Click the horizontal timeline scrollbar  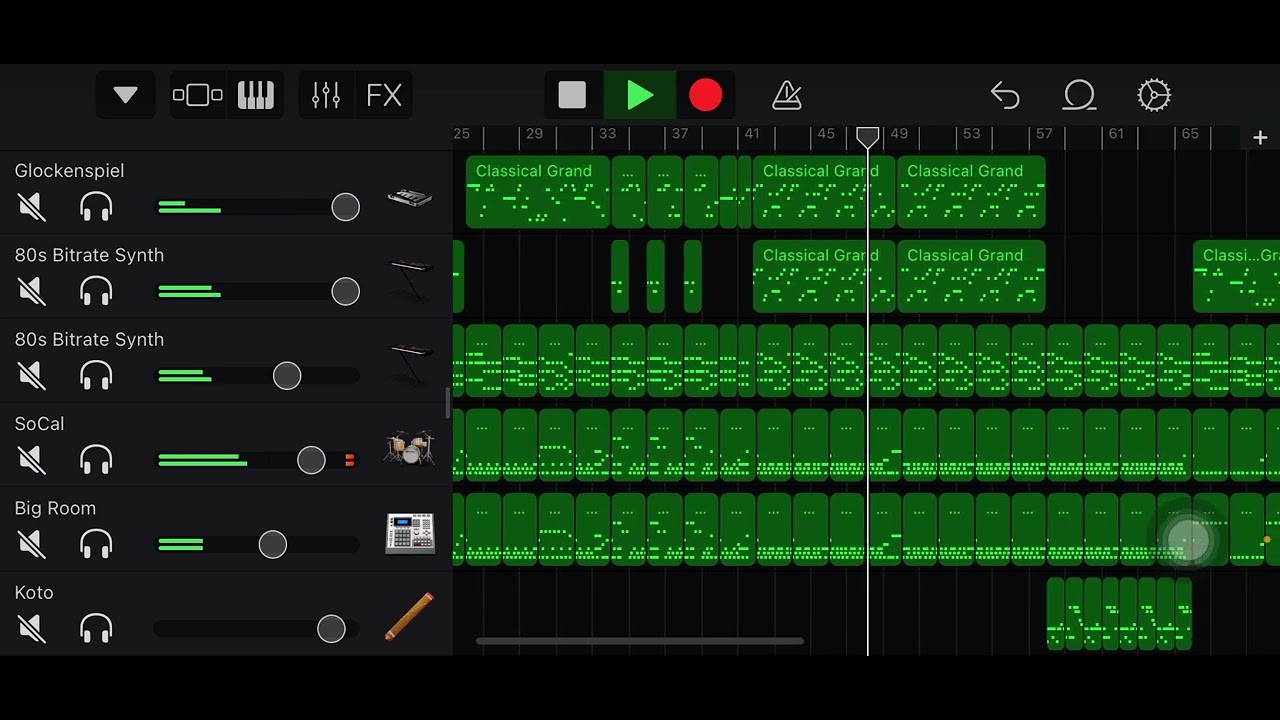tap(640, 641)
